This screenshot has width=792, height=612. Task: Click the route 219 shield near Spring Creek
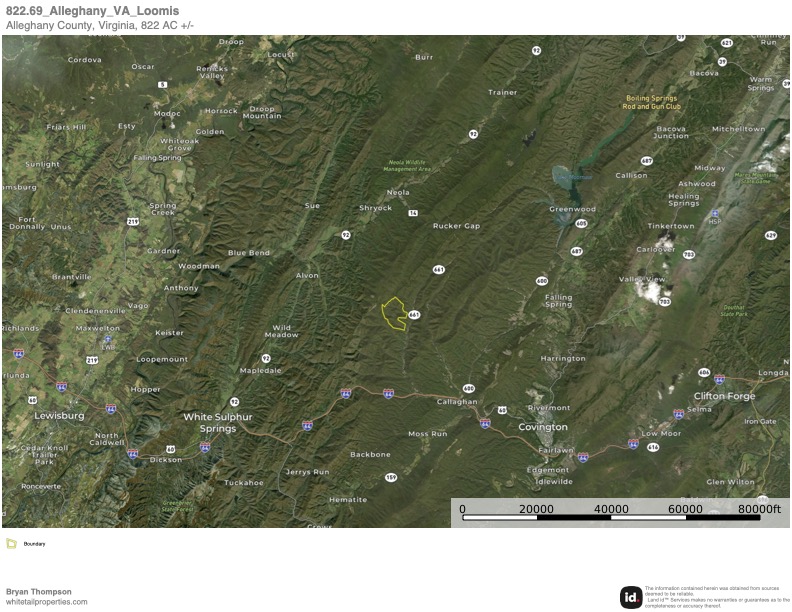pyautogui.click(x=133, y=221)
